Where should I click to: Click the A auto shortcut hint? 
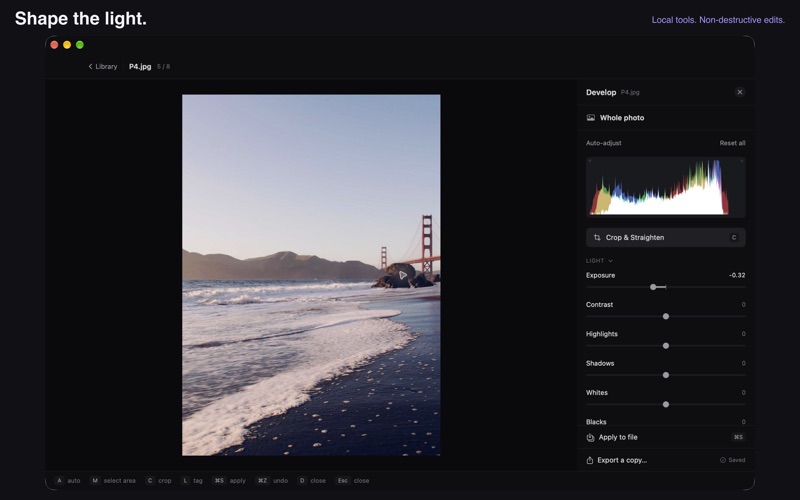point(68,481)
